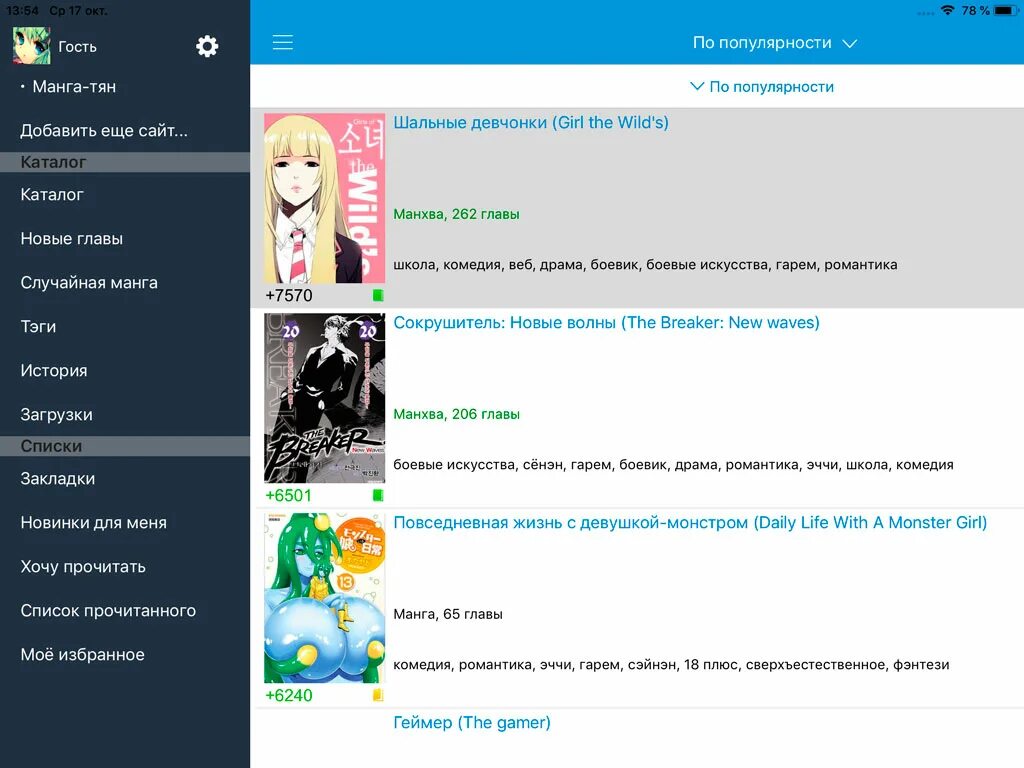1024x768 pixels.
Task: Tap the battery indicator in status bar
Action: tap(1006, 10)
